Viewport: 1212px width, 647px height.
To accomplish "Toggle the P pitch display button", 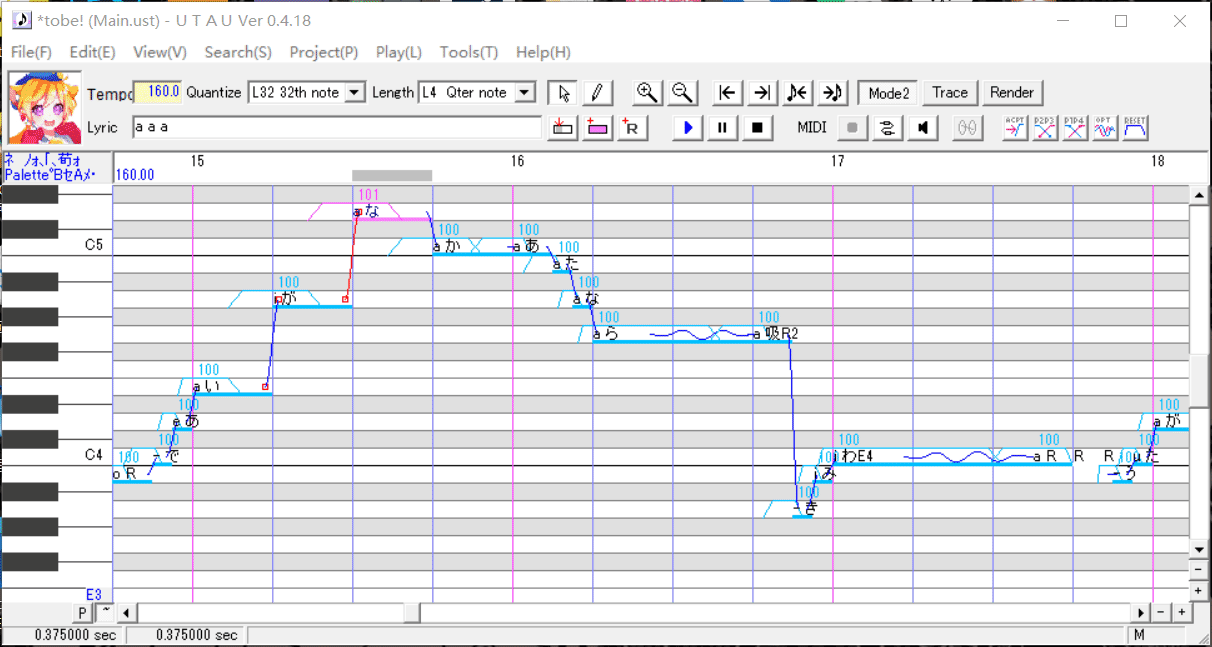I will pyautogui.click(x=82, y=612).
